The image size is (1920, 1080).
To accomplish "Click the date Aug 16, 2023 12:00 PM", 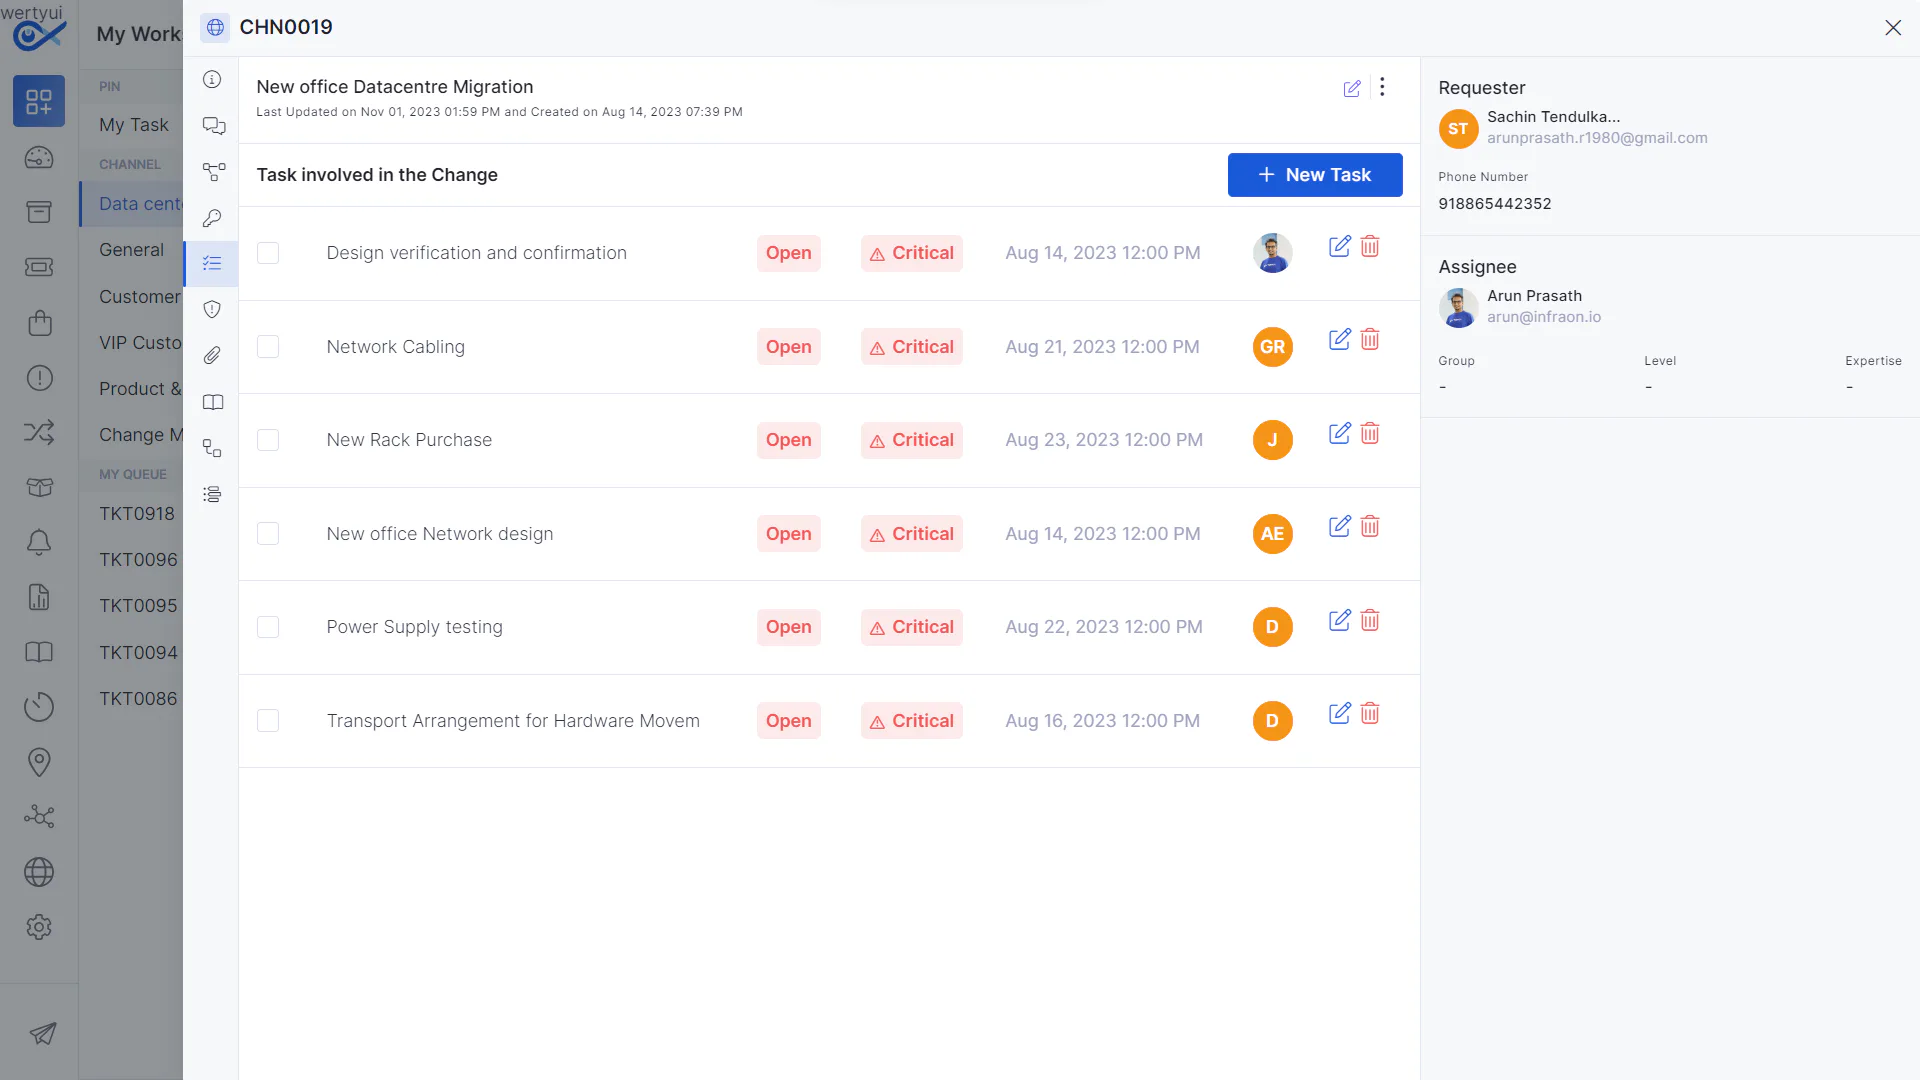I will point(1103,721).
